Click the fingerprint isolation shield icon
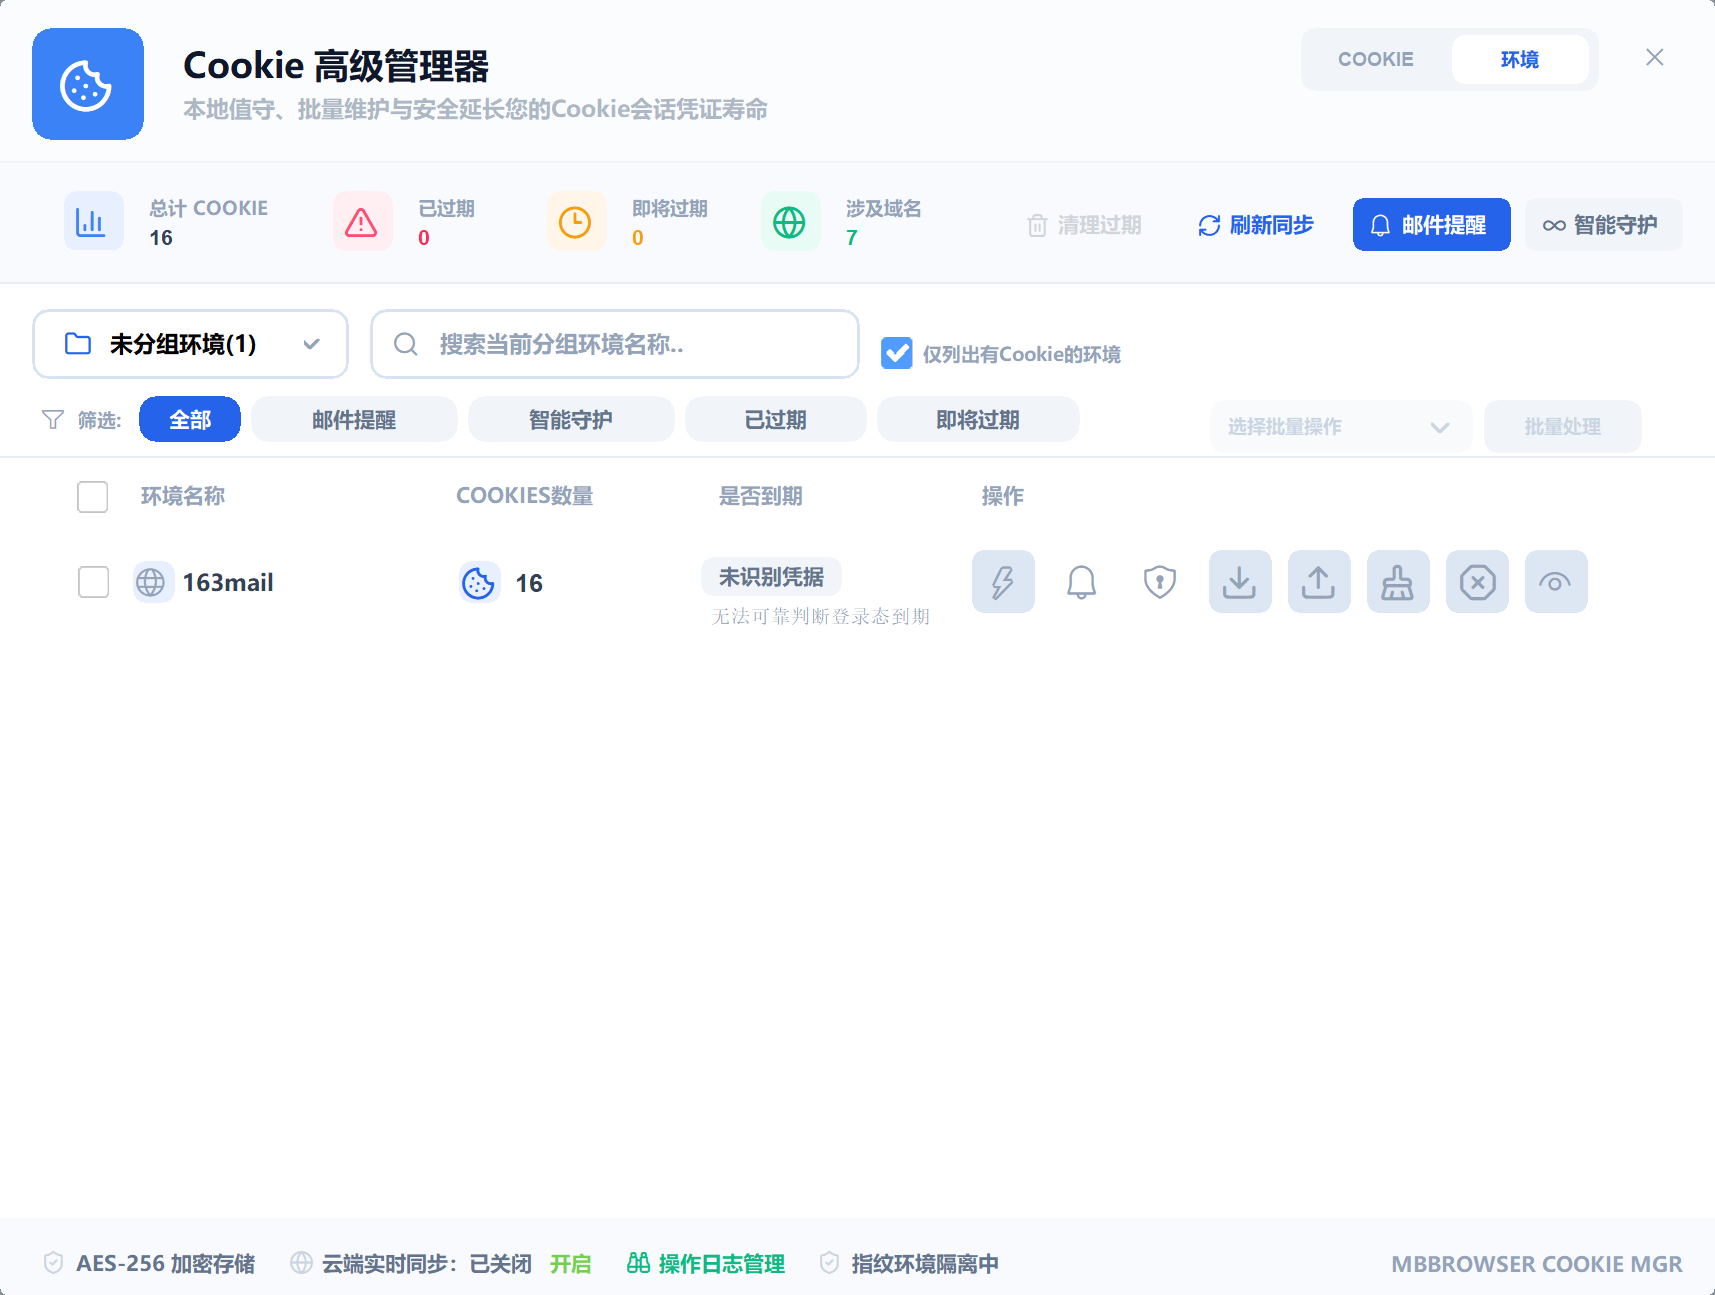Screen dimensions: 1715x1295 829,1263
